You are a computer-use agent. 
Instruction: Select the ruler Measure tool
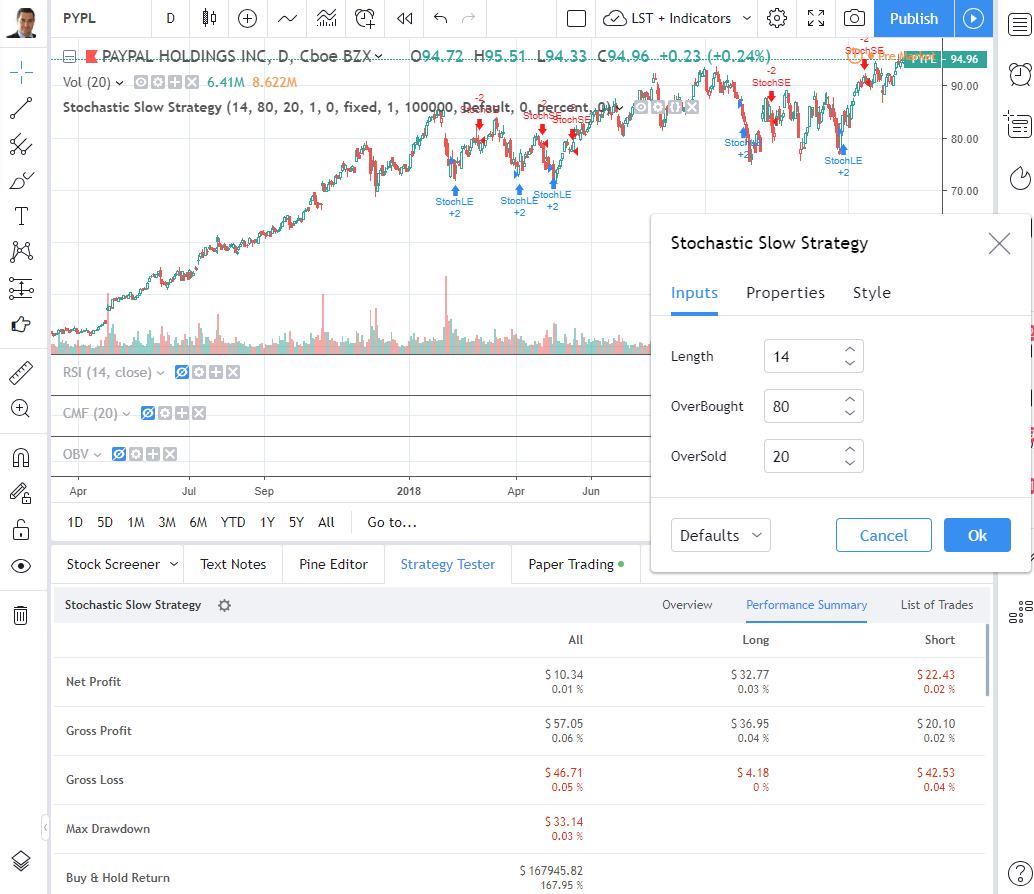click(21, 374)
